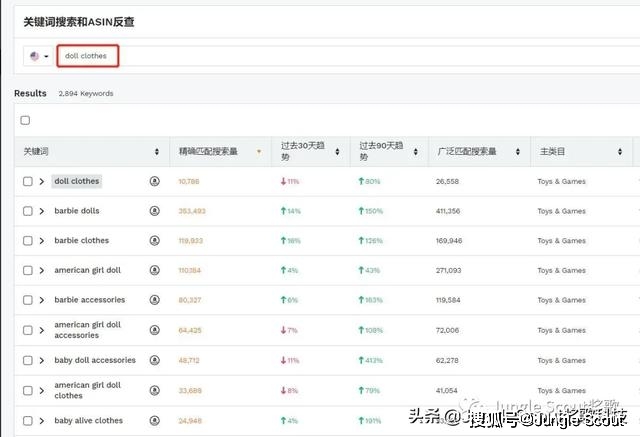The height and width of the screenshot is (437, 640).
Task: Click the circular icon beside barbie dolls
Action: [154, 211]
